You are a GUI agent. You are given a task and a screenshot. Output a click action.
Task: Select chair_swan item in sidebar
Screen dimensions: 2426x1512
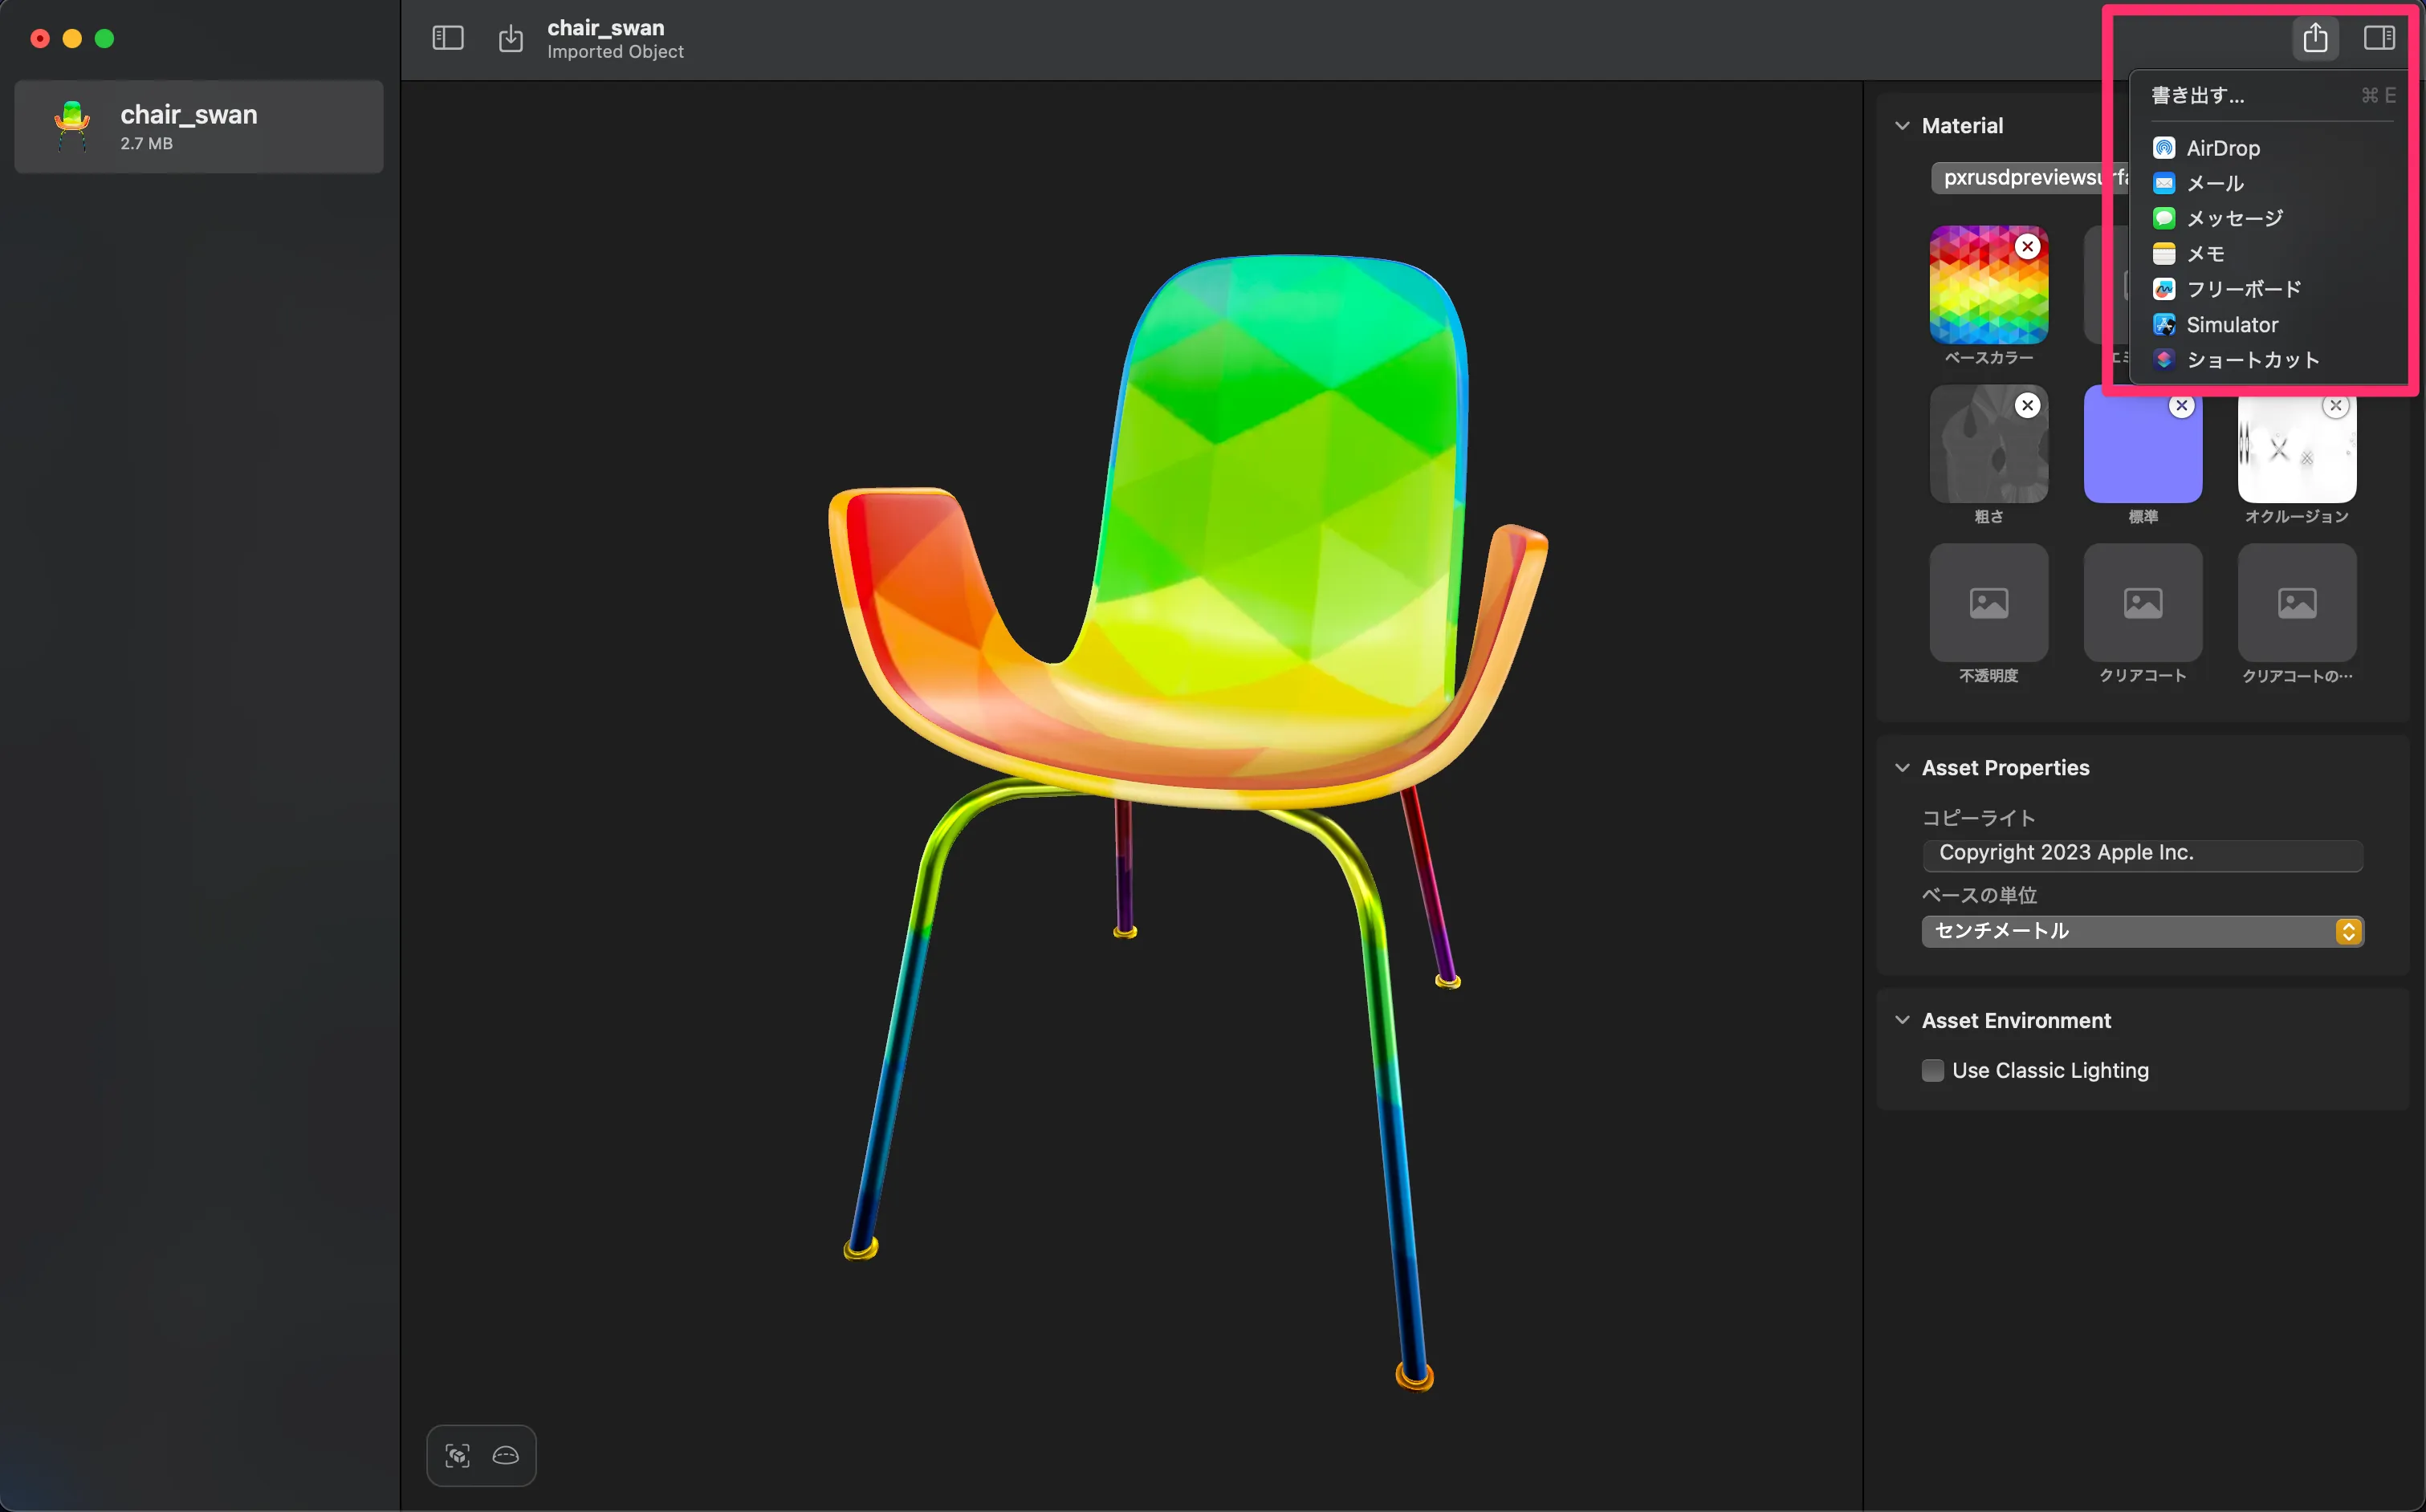click(x=199, y=127)
